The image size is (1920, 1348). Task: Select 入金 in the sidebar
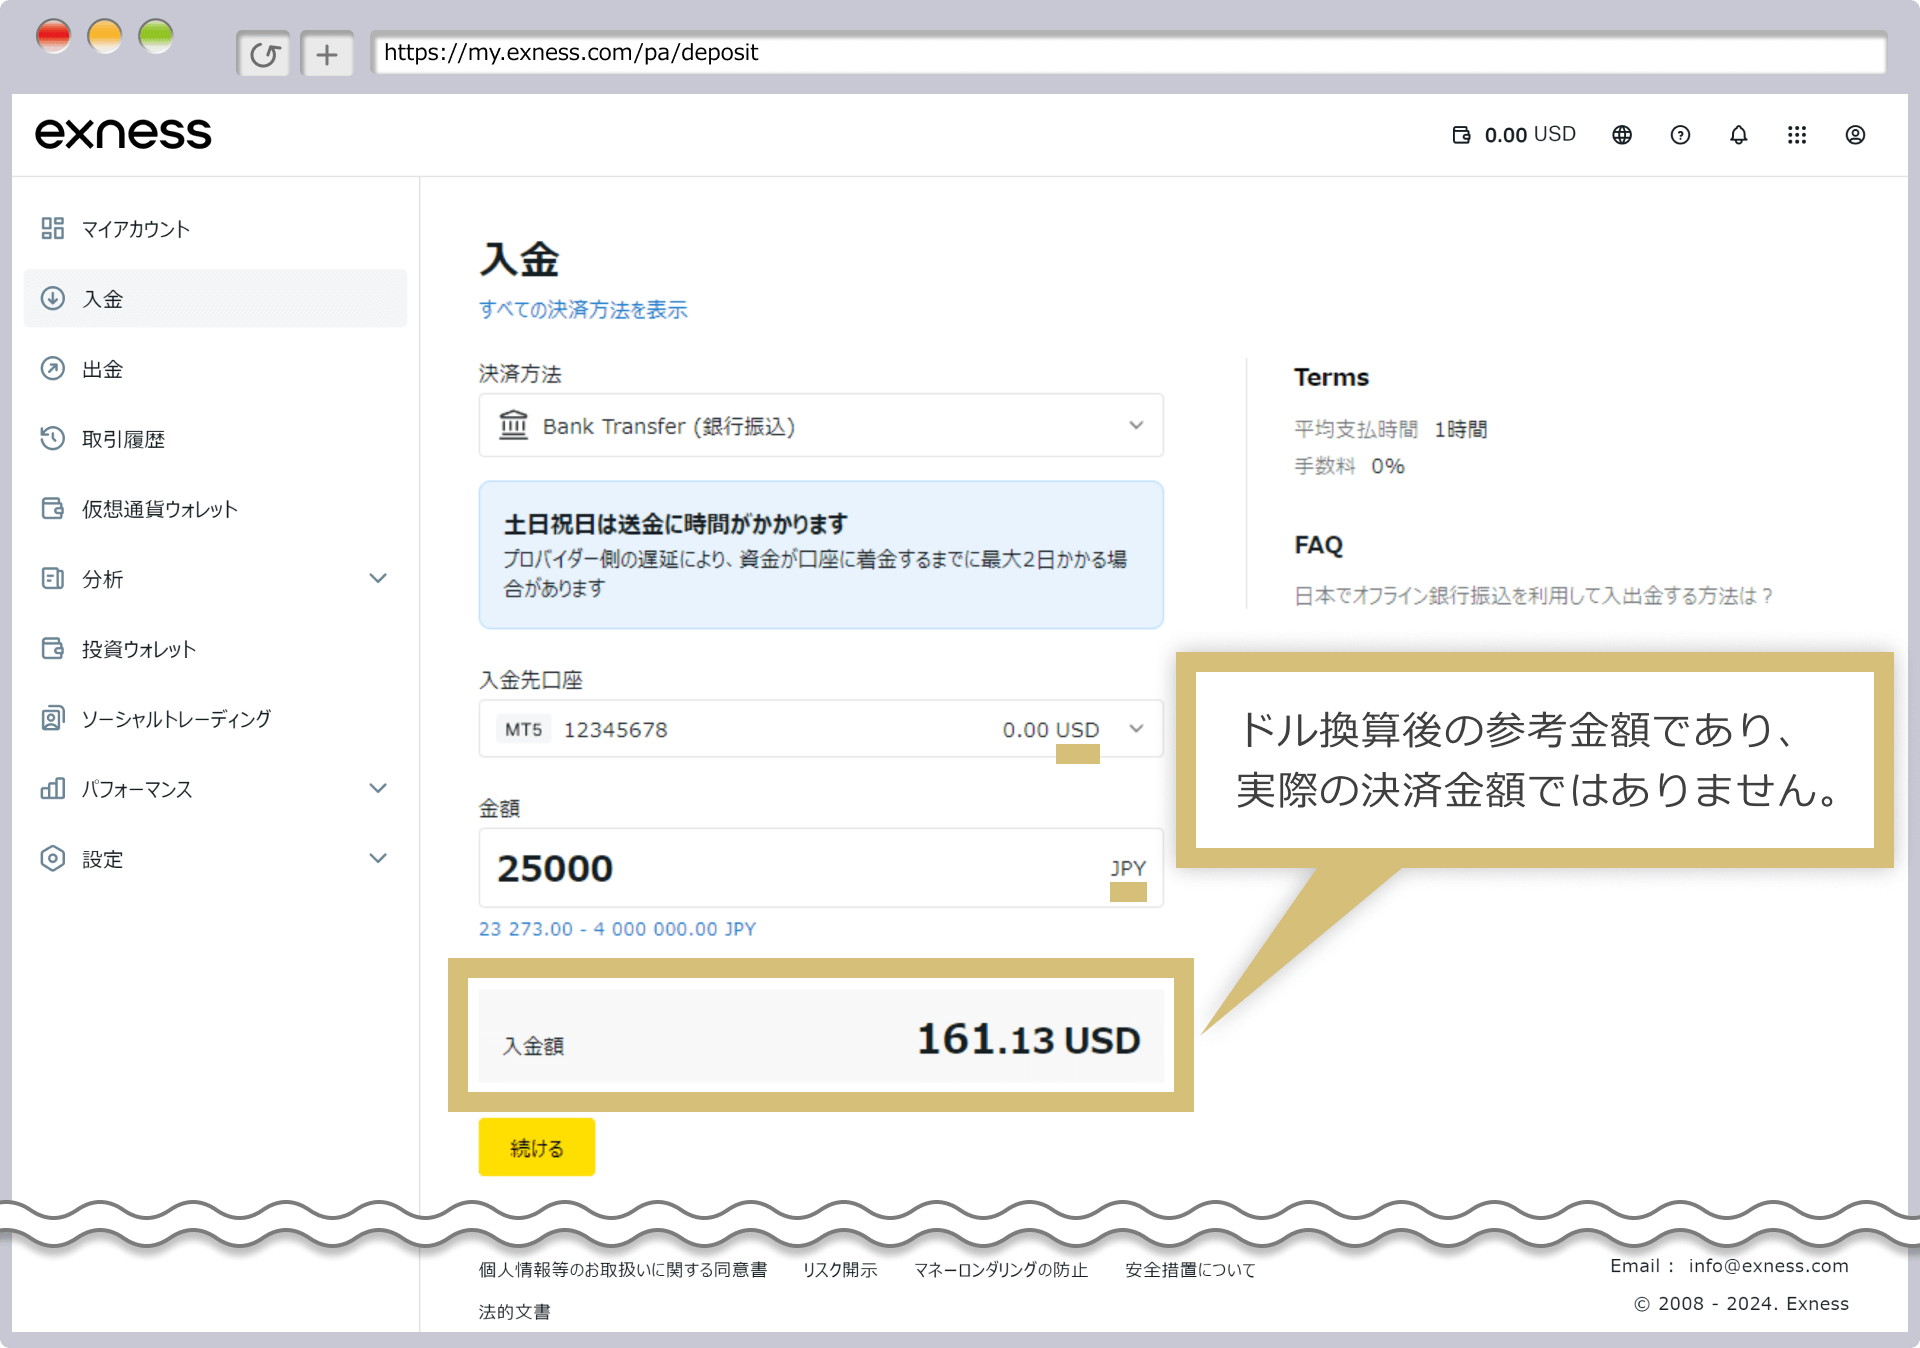point(215,299)
